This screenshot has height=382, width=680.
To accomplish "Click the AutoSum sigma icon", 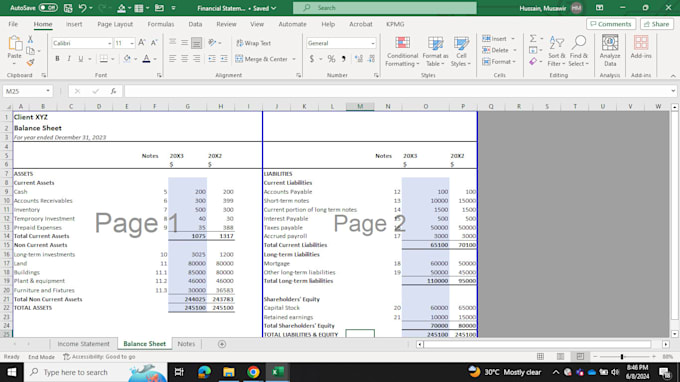I will (x=533, y=39).
